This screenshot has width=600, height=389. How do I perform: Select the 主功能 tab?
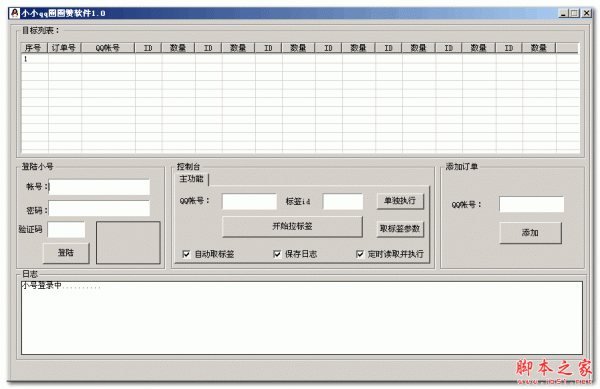pyautogui.click(x=192, y=179)
